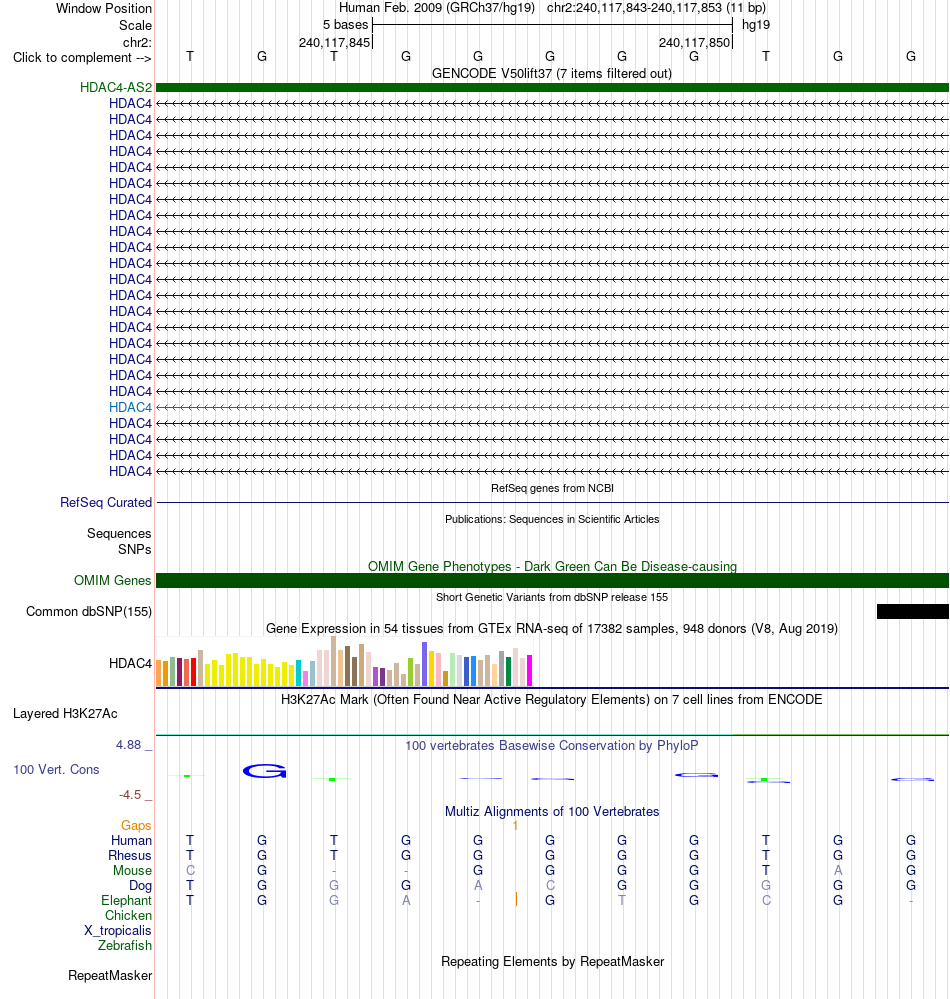Select the X_tropicalis alignment row label
Image resolution: width=950 pixels, height=999 pixels.
(118, 930)
